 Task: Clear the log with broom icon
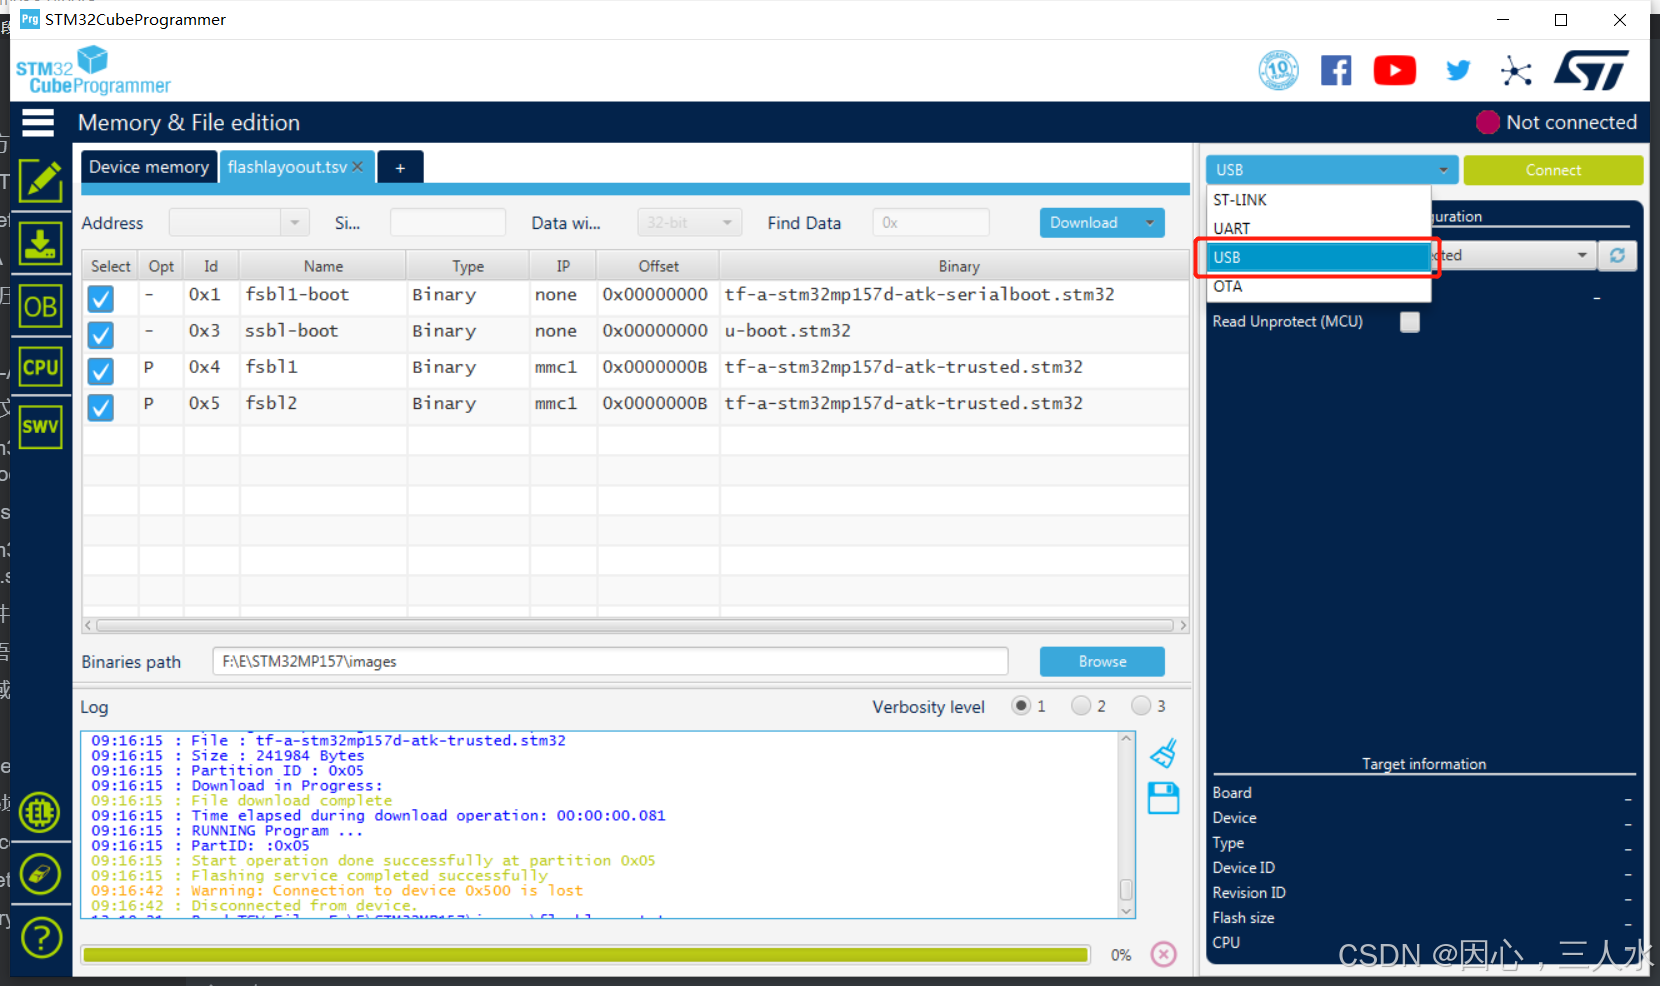[1163, 754]
